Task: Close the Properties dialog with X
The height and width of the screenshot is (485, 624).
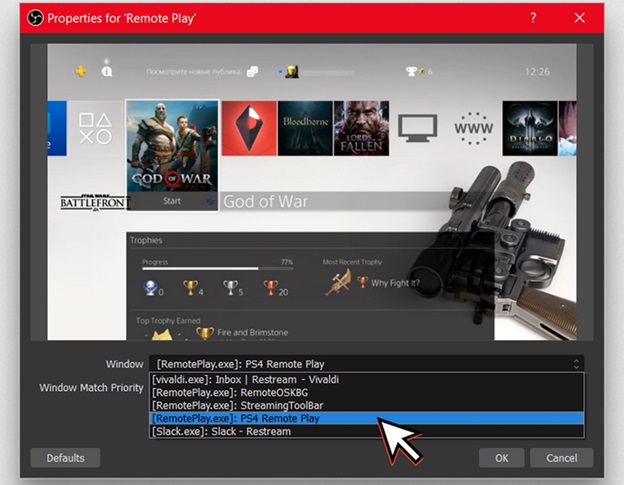Action: click(x=579, y=18)
